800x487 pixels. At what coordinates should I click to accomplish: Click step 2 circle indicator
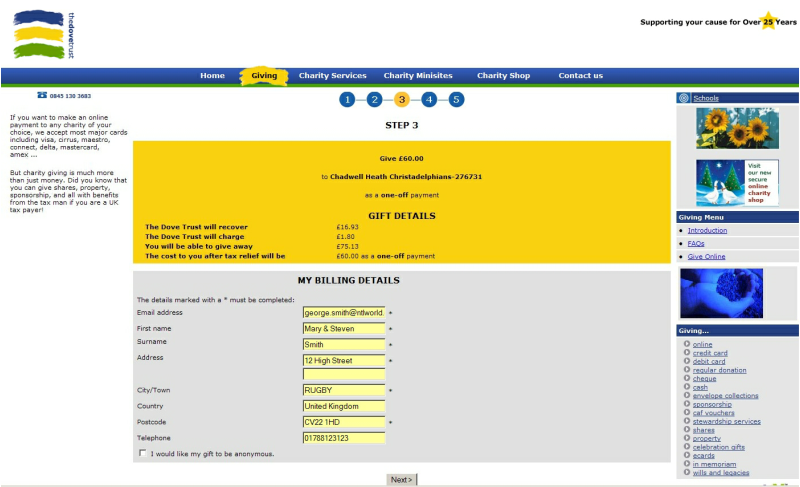tap(374, 99)
